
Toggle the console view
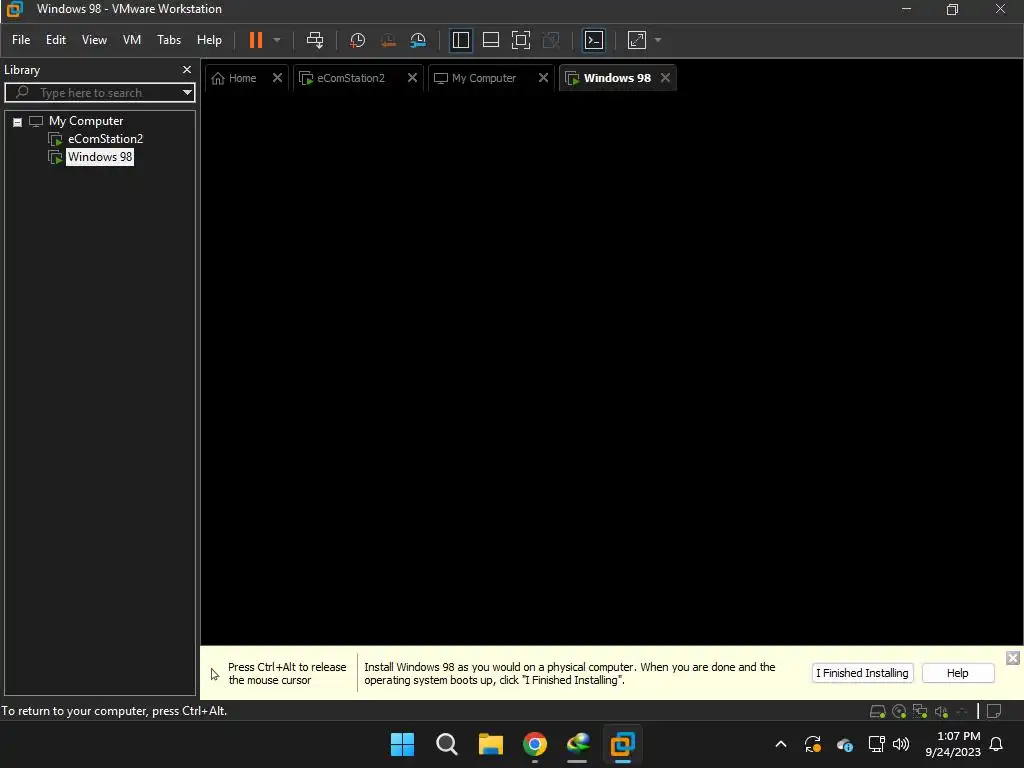pyautogui.click(x=594, y=40)
